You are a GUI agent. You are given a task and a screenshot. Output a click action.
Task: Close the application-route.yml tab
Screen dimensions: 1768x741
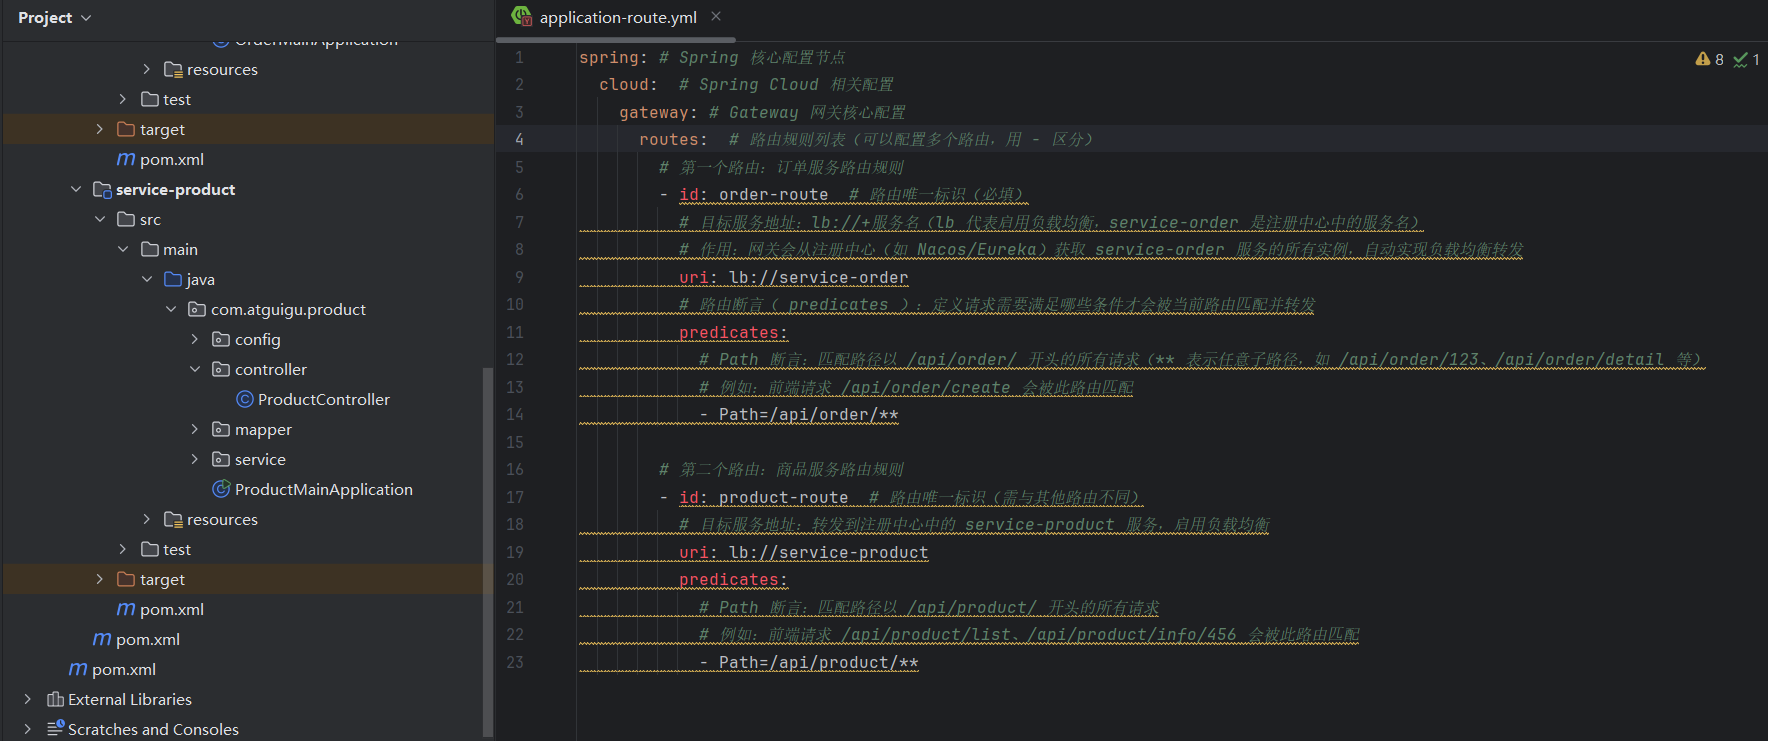[716, 16]
